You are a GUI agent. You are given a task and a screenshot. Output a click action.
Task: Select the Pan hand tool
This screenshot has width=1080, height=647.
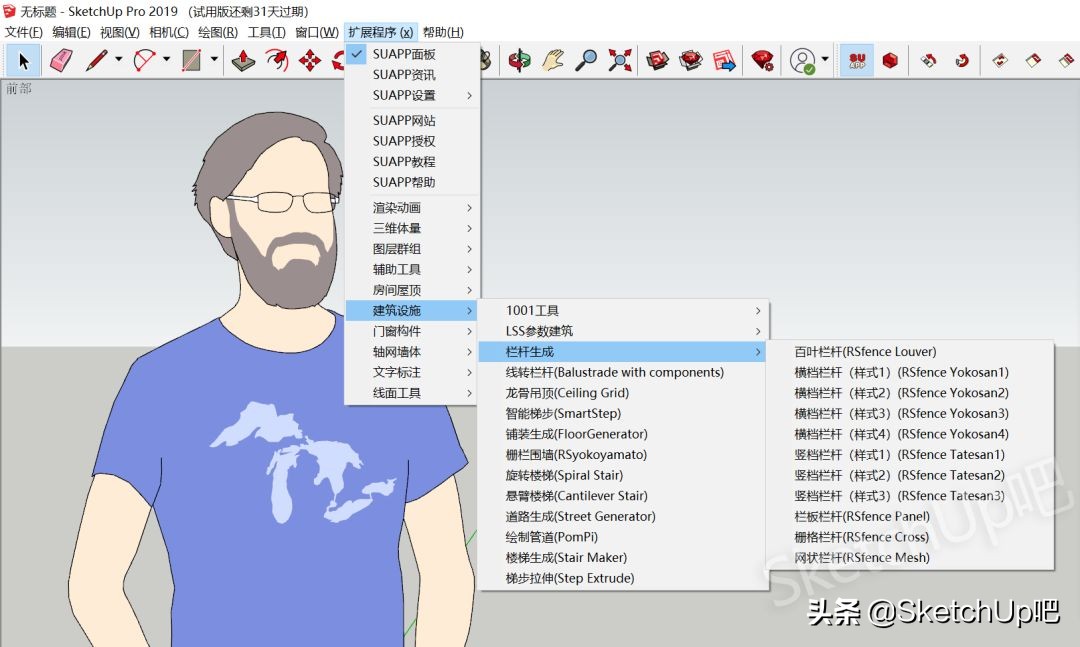[x=553, y=60]
